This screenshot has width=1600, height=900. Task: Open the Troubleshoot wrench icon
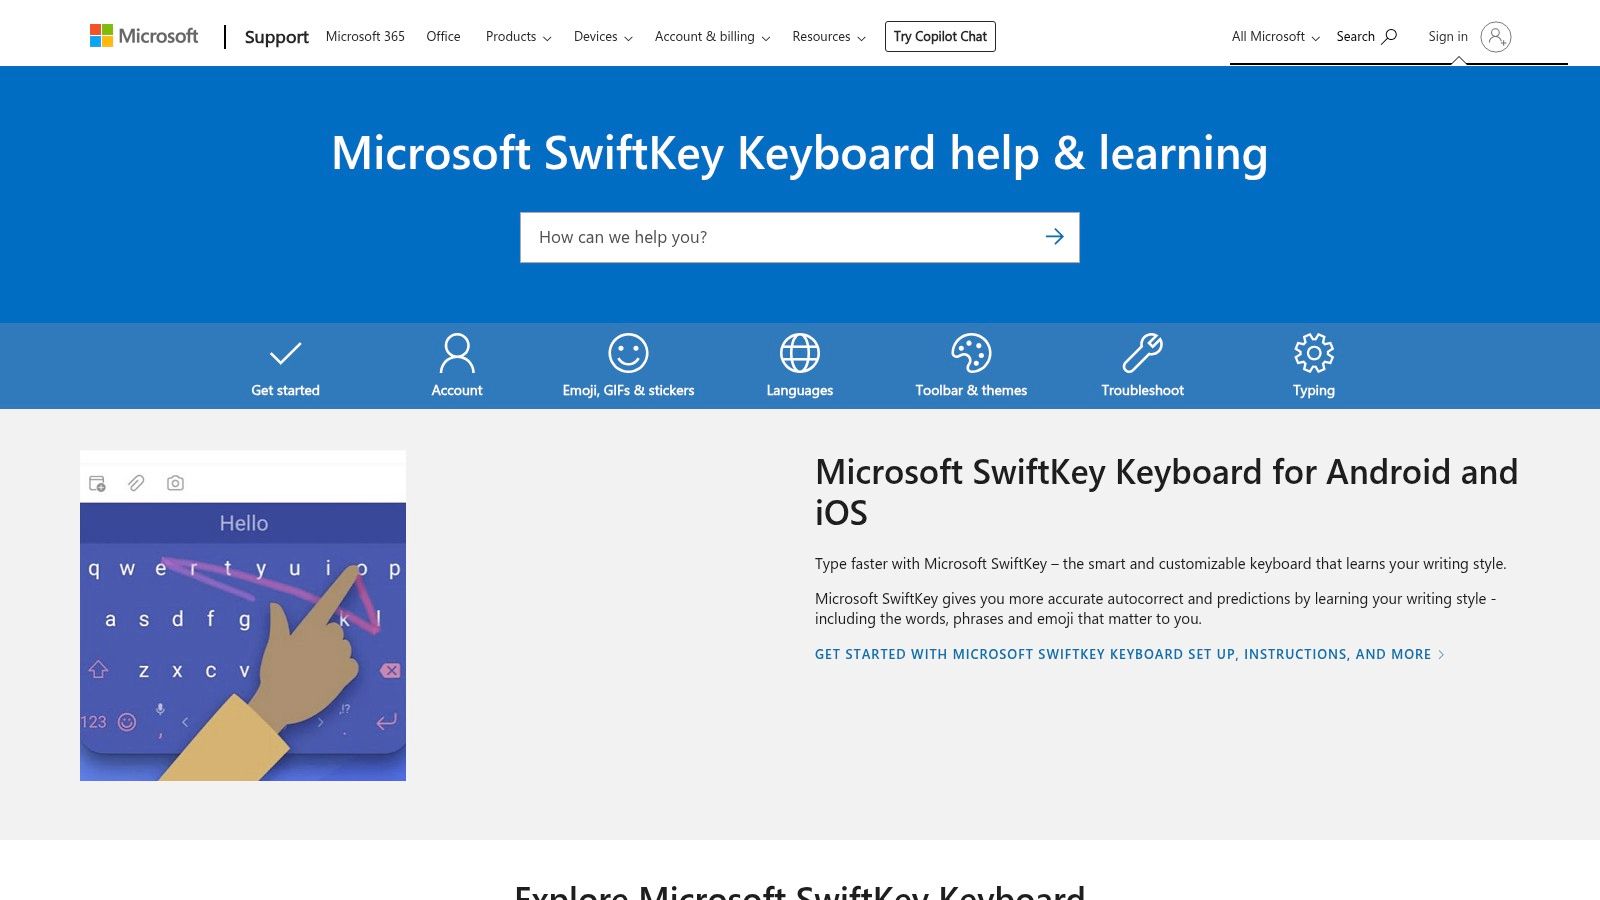(x=1142, y=353)
